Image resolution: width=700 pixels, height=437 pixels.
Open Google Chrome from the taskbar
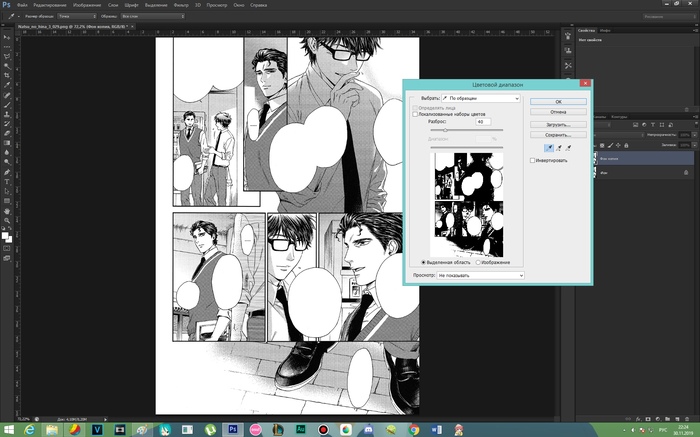tap(414, 430)
